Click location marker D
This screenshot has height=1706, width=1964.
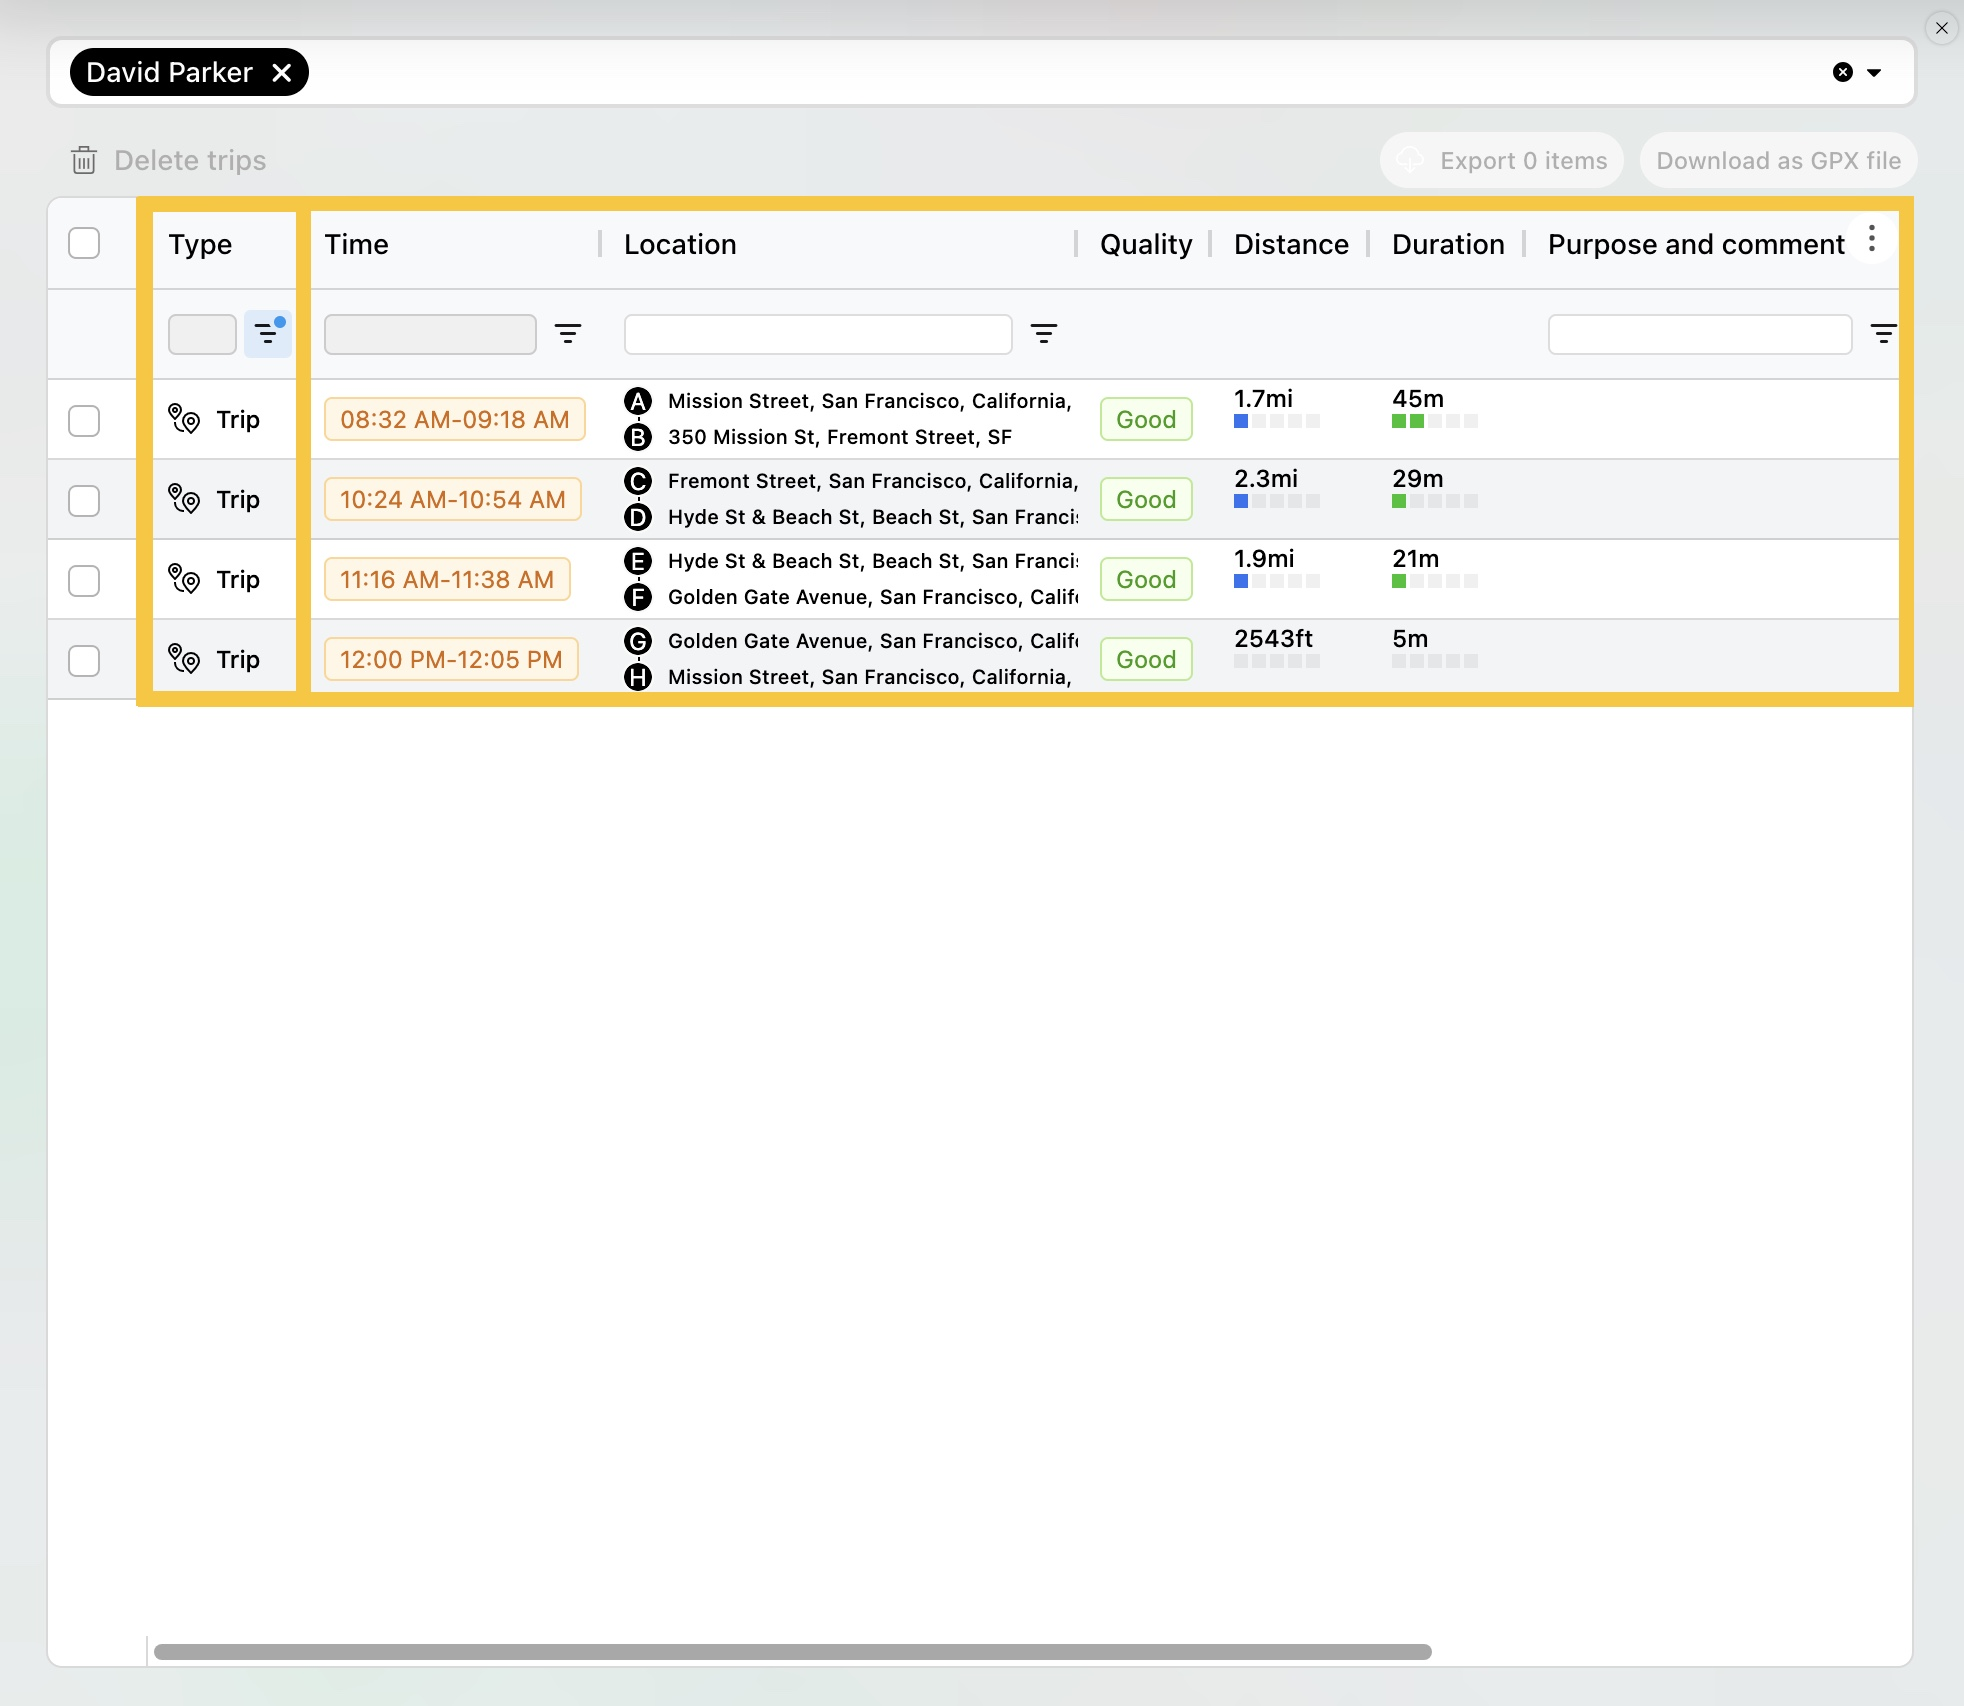tap(638, 517)
